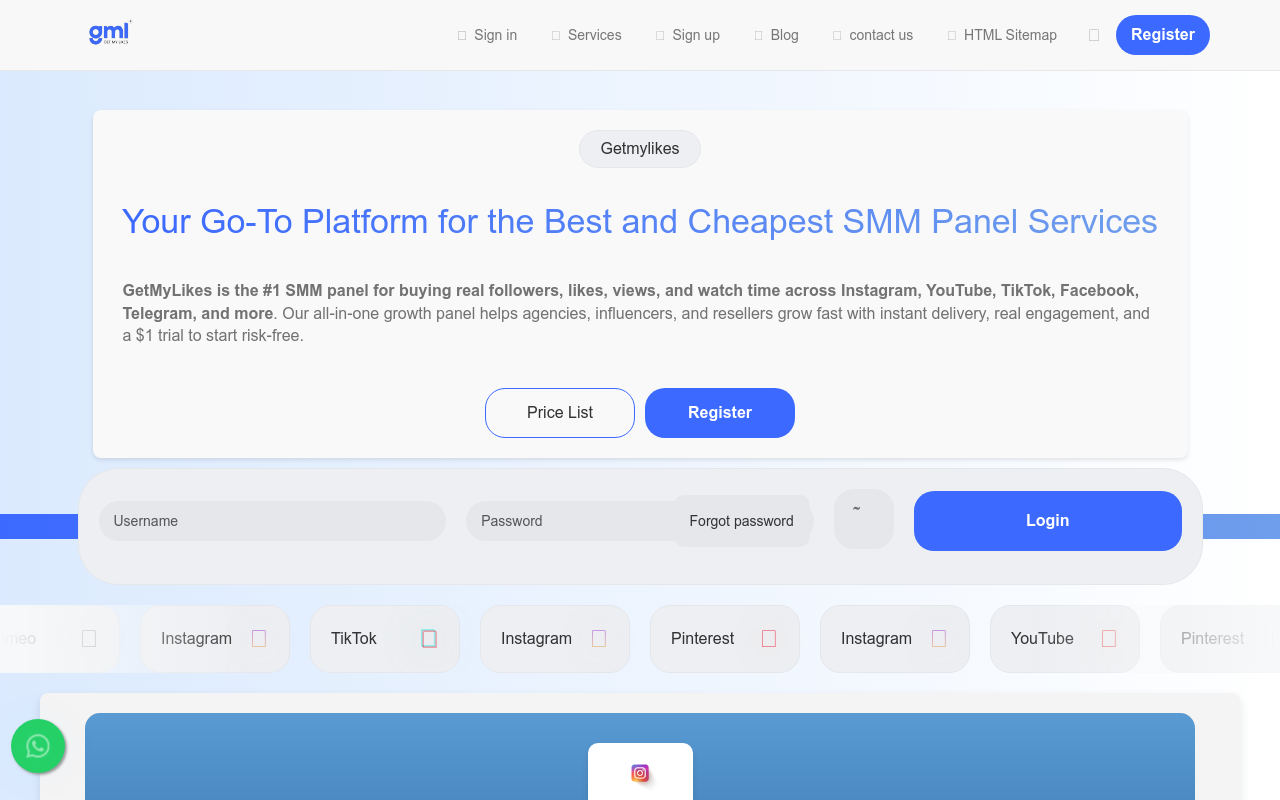Select contact us in the top navigation
This screenshot has height=800, width=1280.
pyautogui.click(x=872, y=35)
